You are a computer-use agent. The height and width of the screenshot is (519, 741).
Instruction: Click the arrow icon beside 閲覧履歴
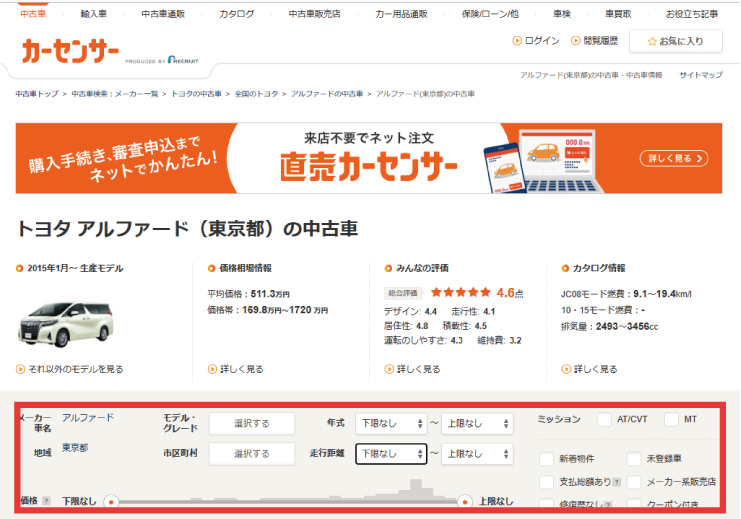click(x=576, y=41)
